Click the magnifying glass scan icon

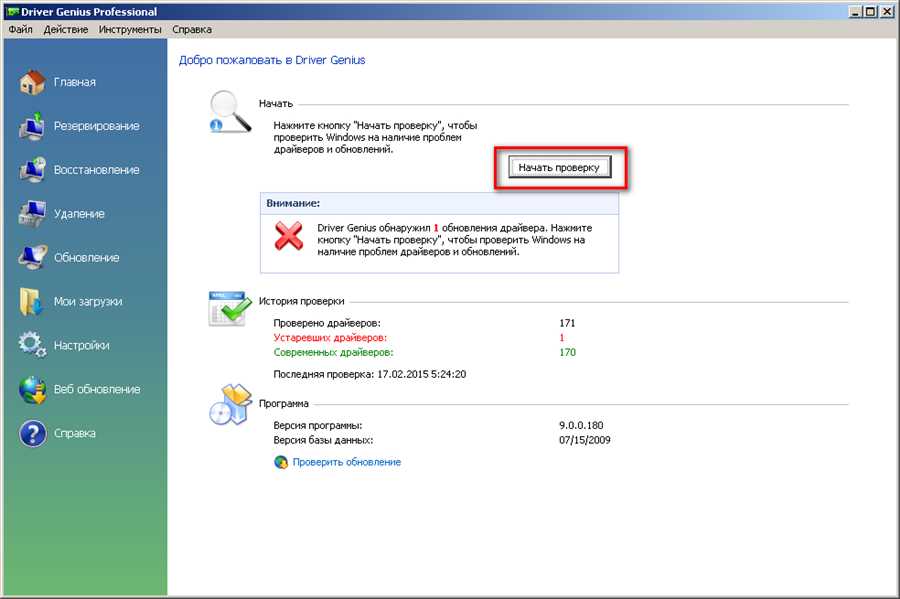click(x=230, y=112)
